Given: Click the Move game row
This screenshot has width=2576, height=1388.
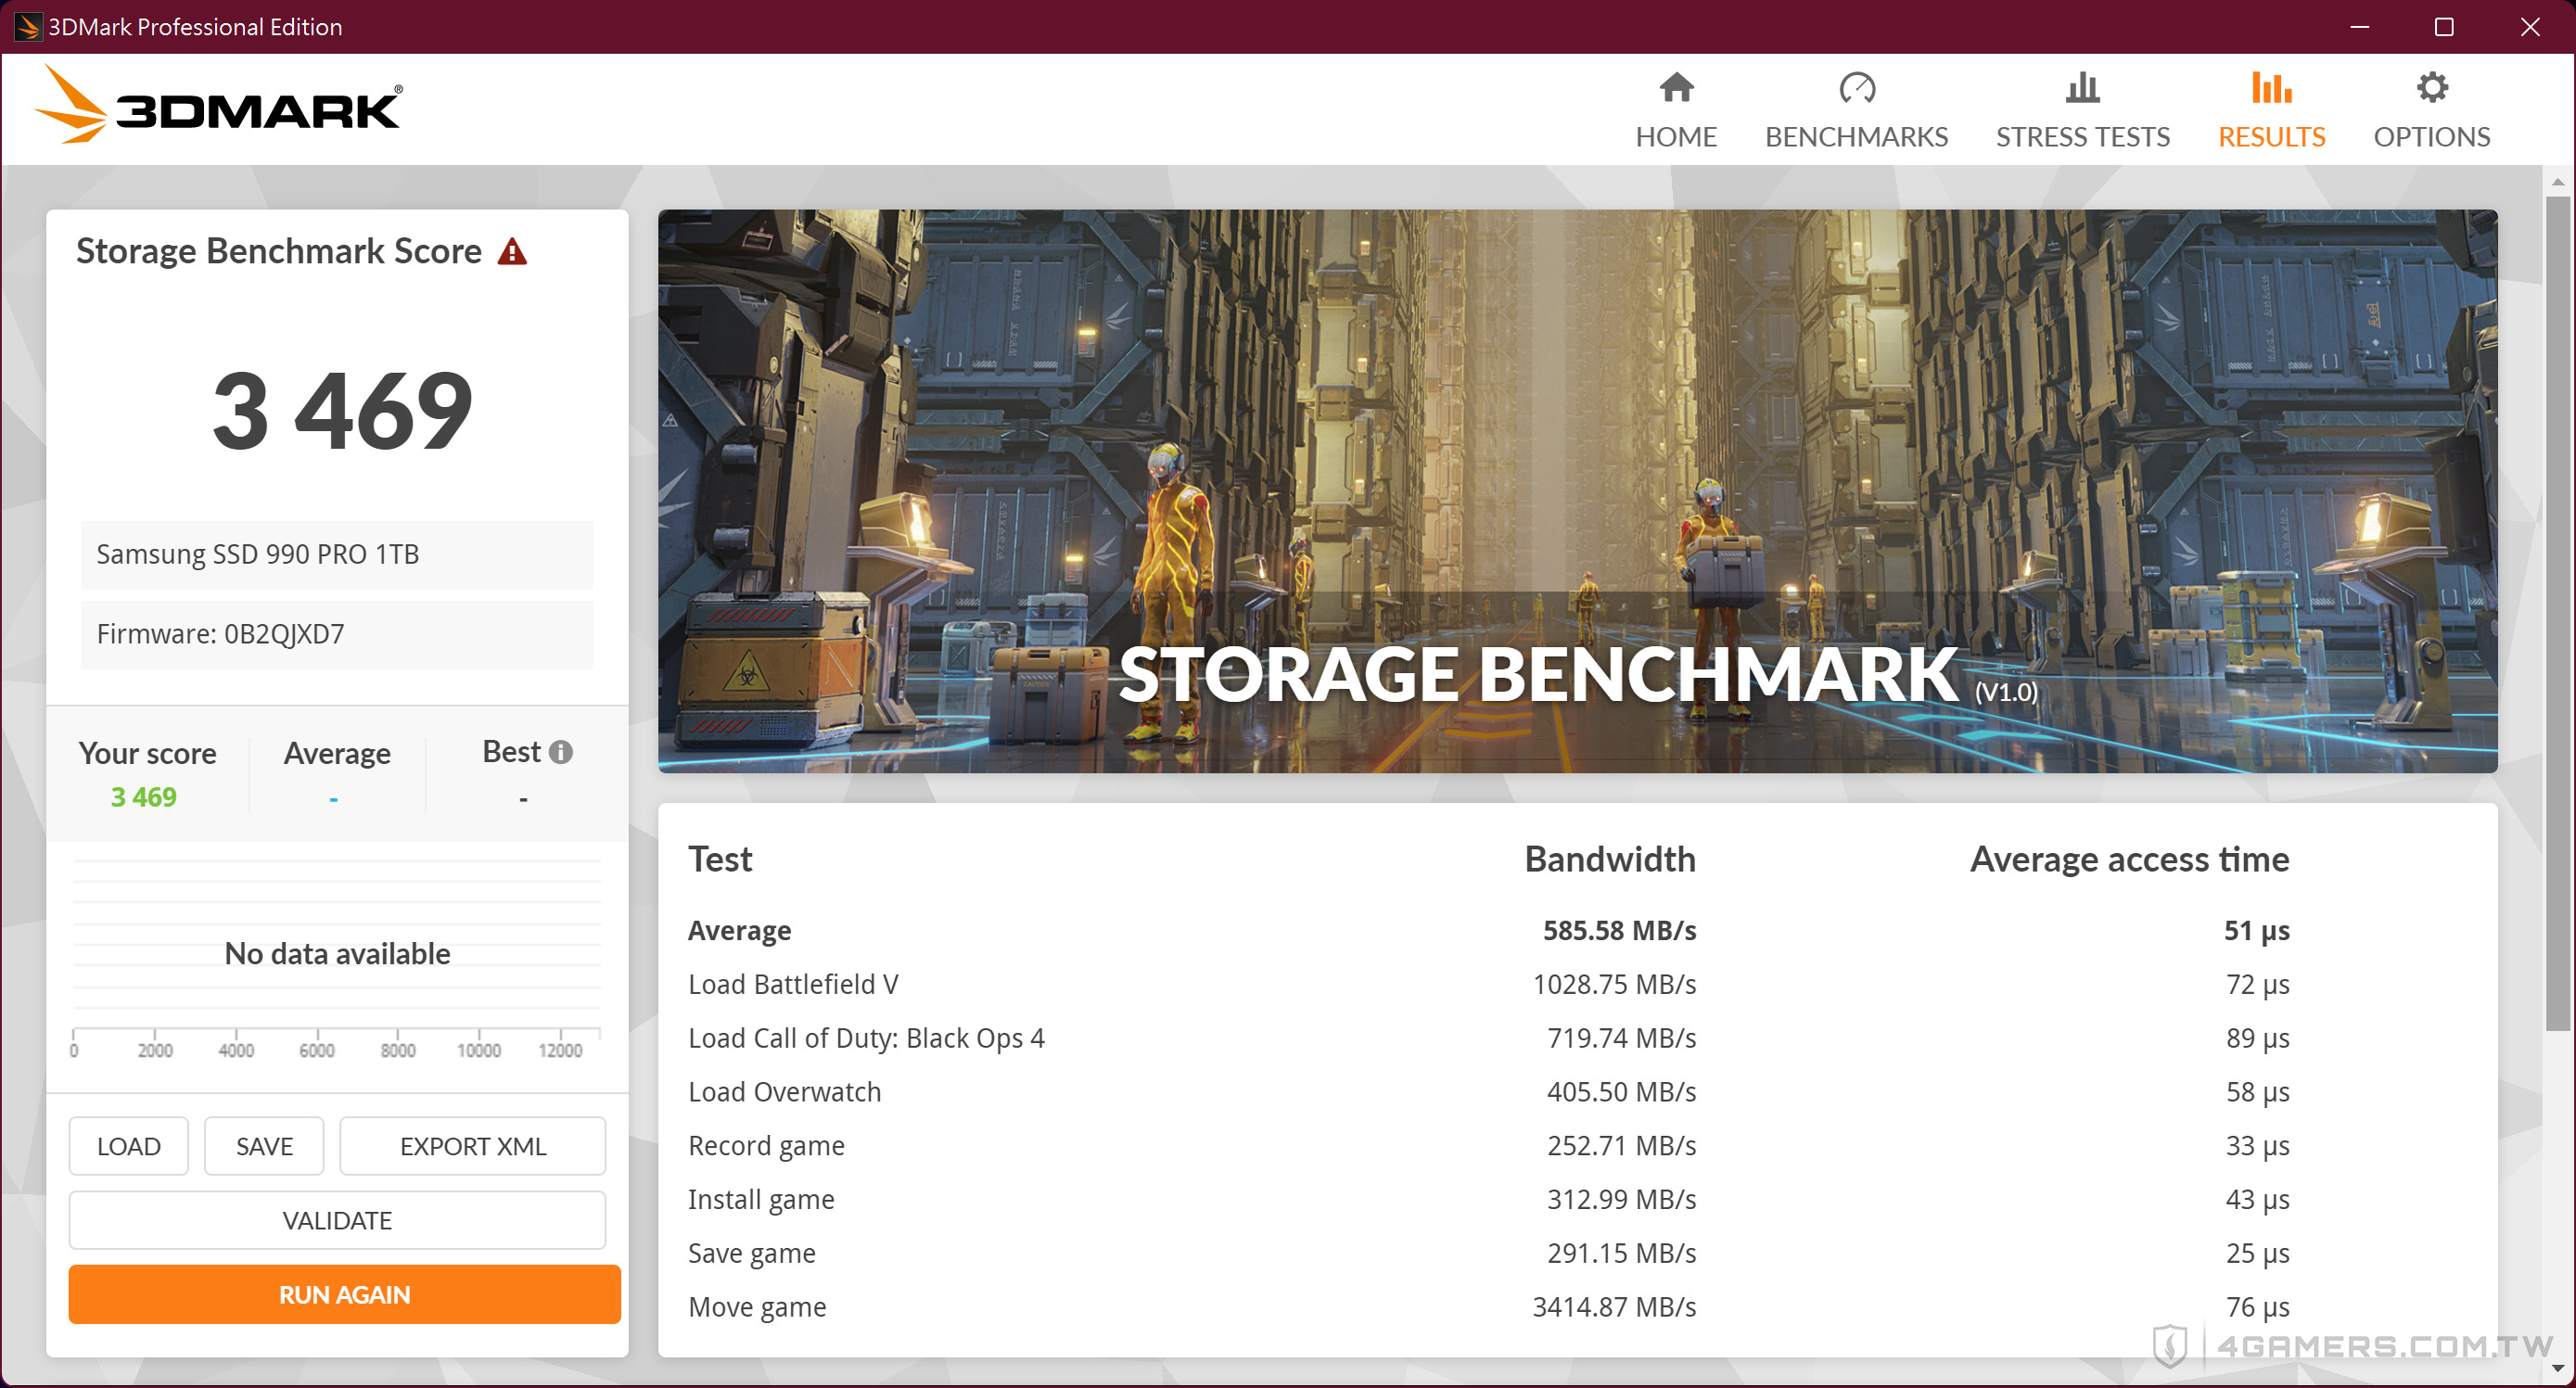Looking at the screenshot, I should [1488, 1307].
